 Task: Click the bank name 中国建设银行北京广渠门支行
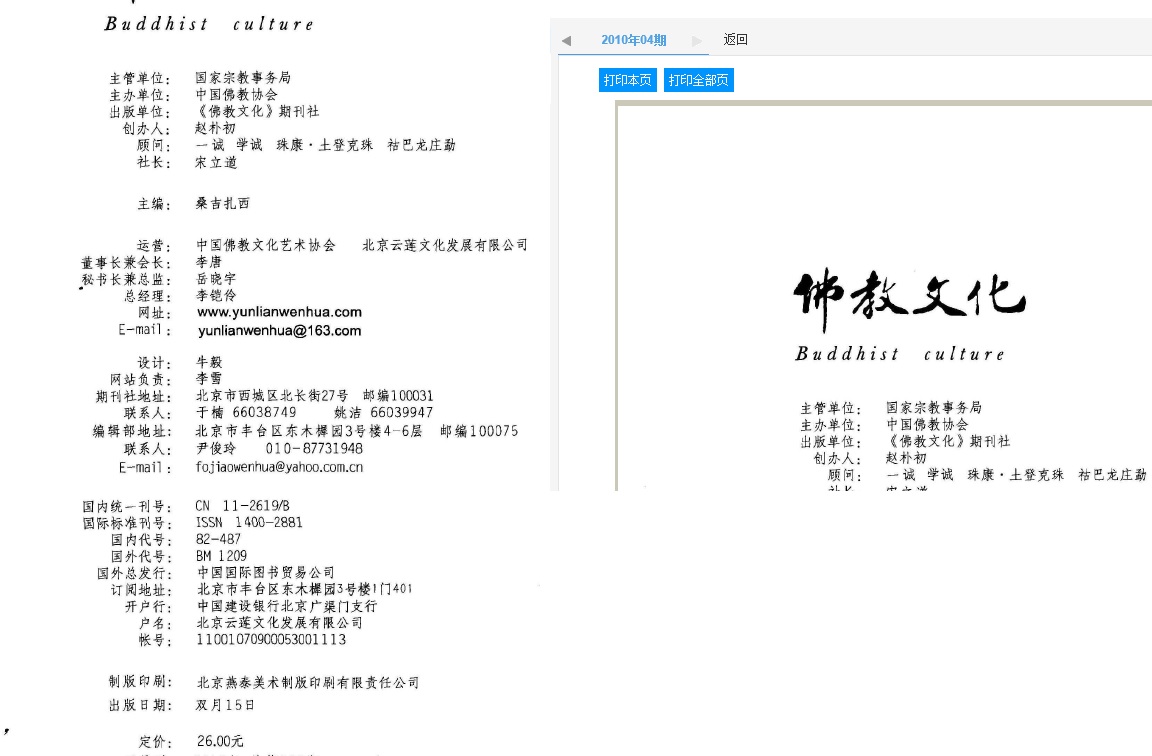287,606
